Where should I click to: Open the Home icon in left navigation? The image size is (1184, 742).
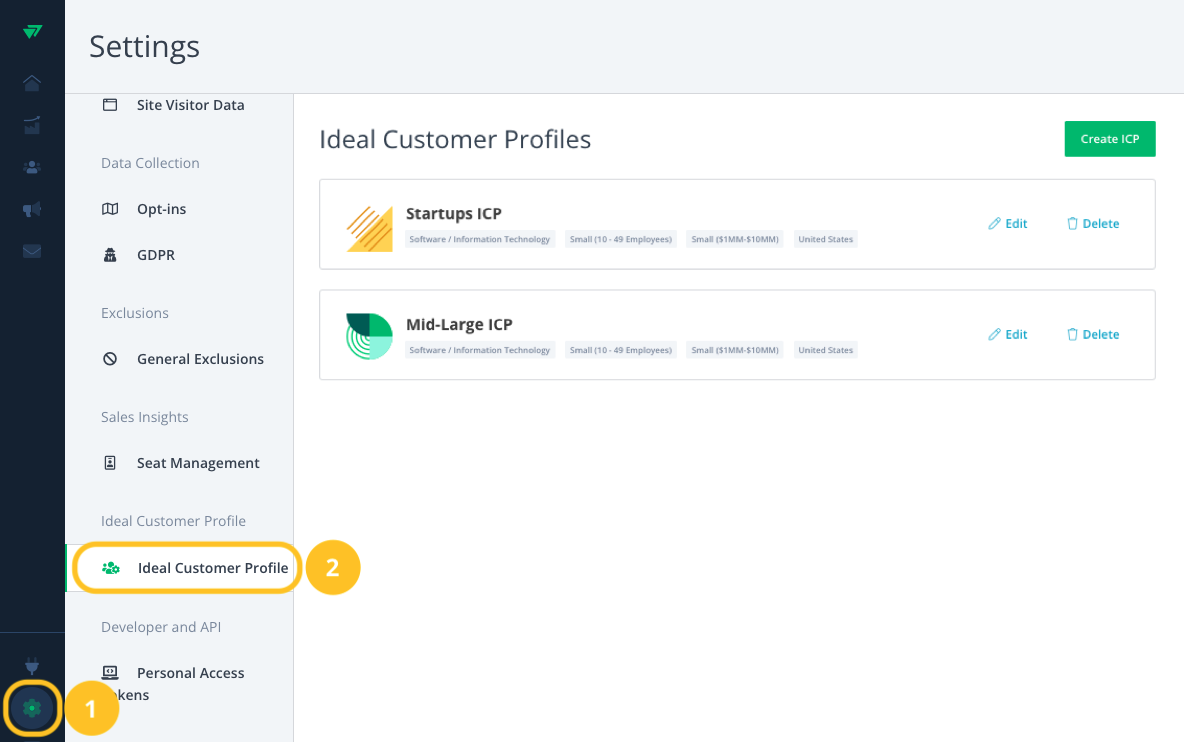32,82
